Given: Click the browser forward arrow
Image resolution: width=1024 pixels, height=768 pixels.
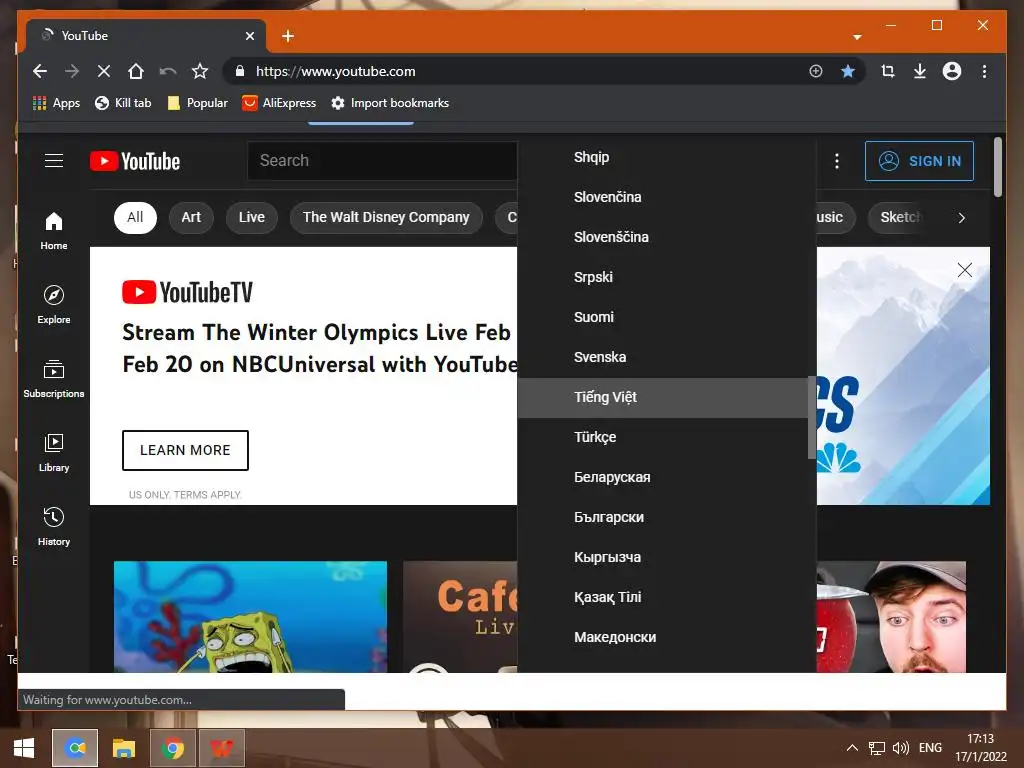Looking at the screenshot, I should tap(72, 71).
